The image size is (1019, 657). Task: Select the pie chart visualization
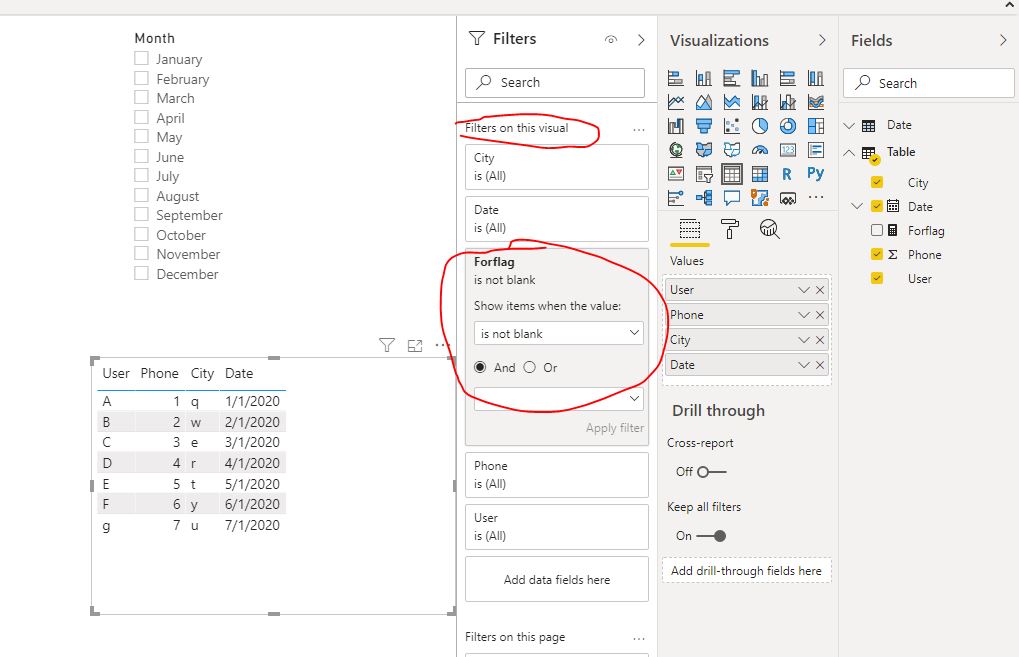click(760, 126)
